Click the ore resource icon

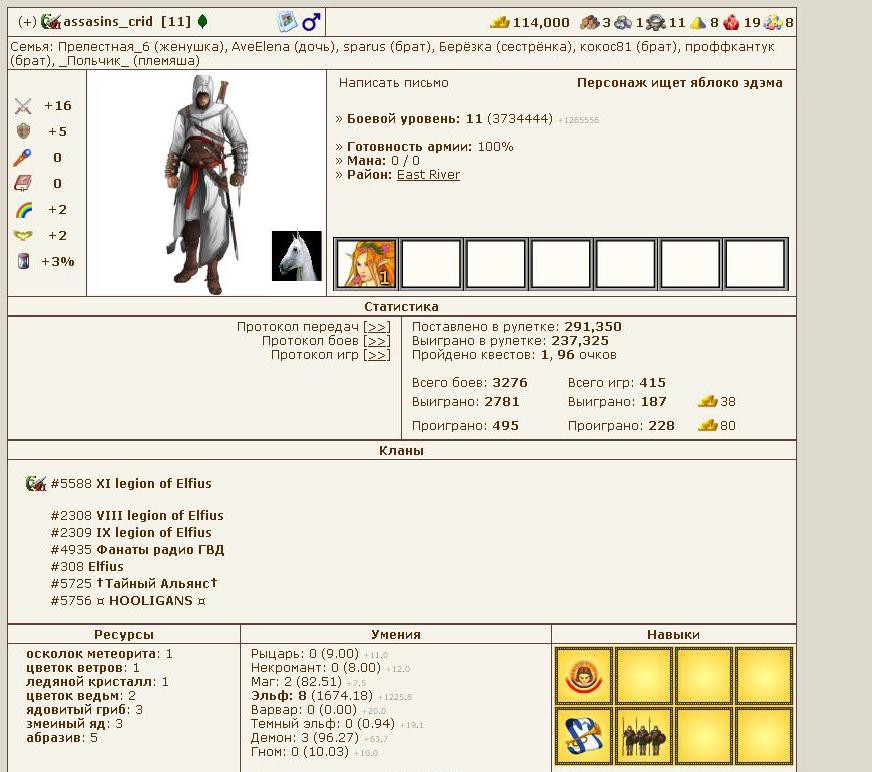pos(623,23)
